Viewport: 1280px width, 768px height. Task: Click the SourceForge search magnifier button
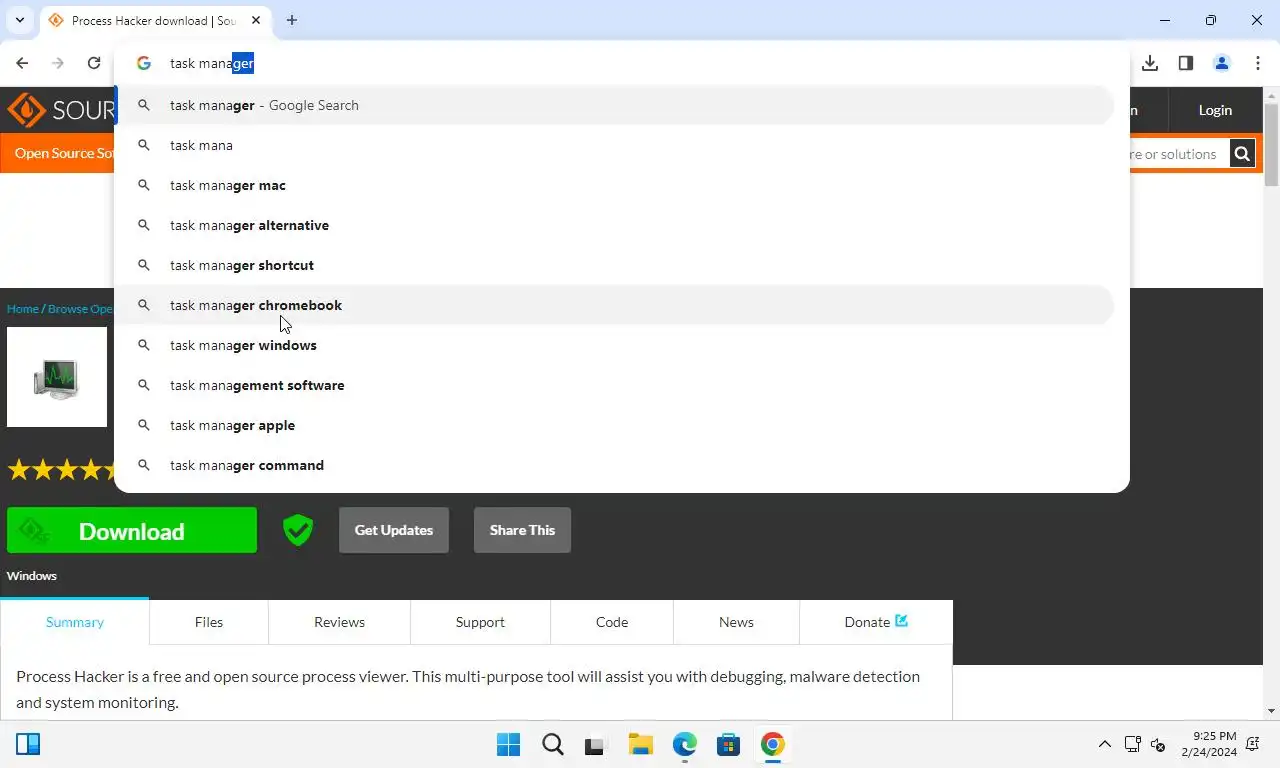1242,154
